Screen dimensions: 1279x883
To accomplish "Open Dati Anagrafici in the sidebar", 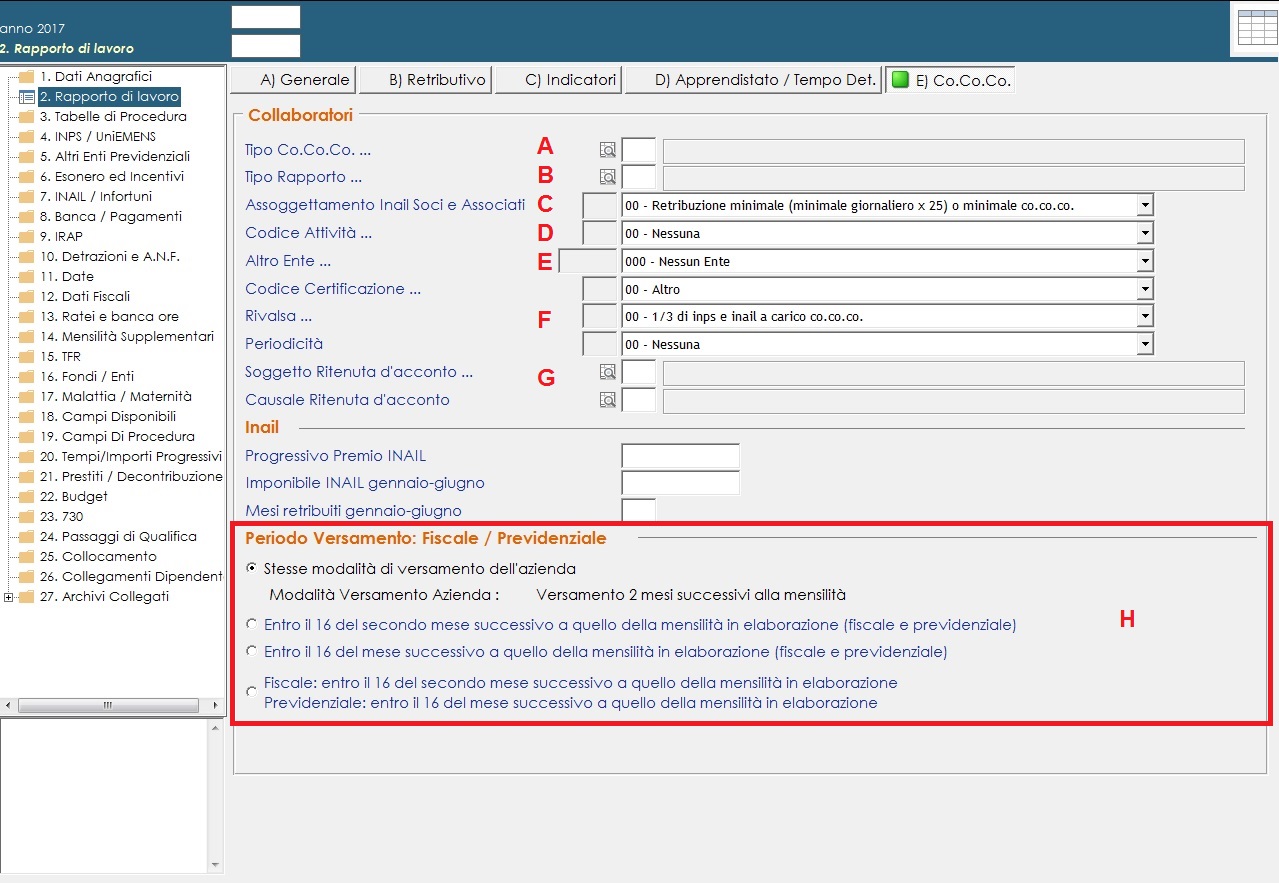I will click(95, 77).
